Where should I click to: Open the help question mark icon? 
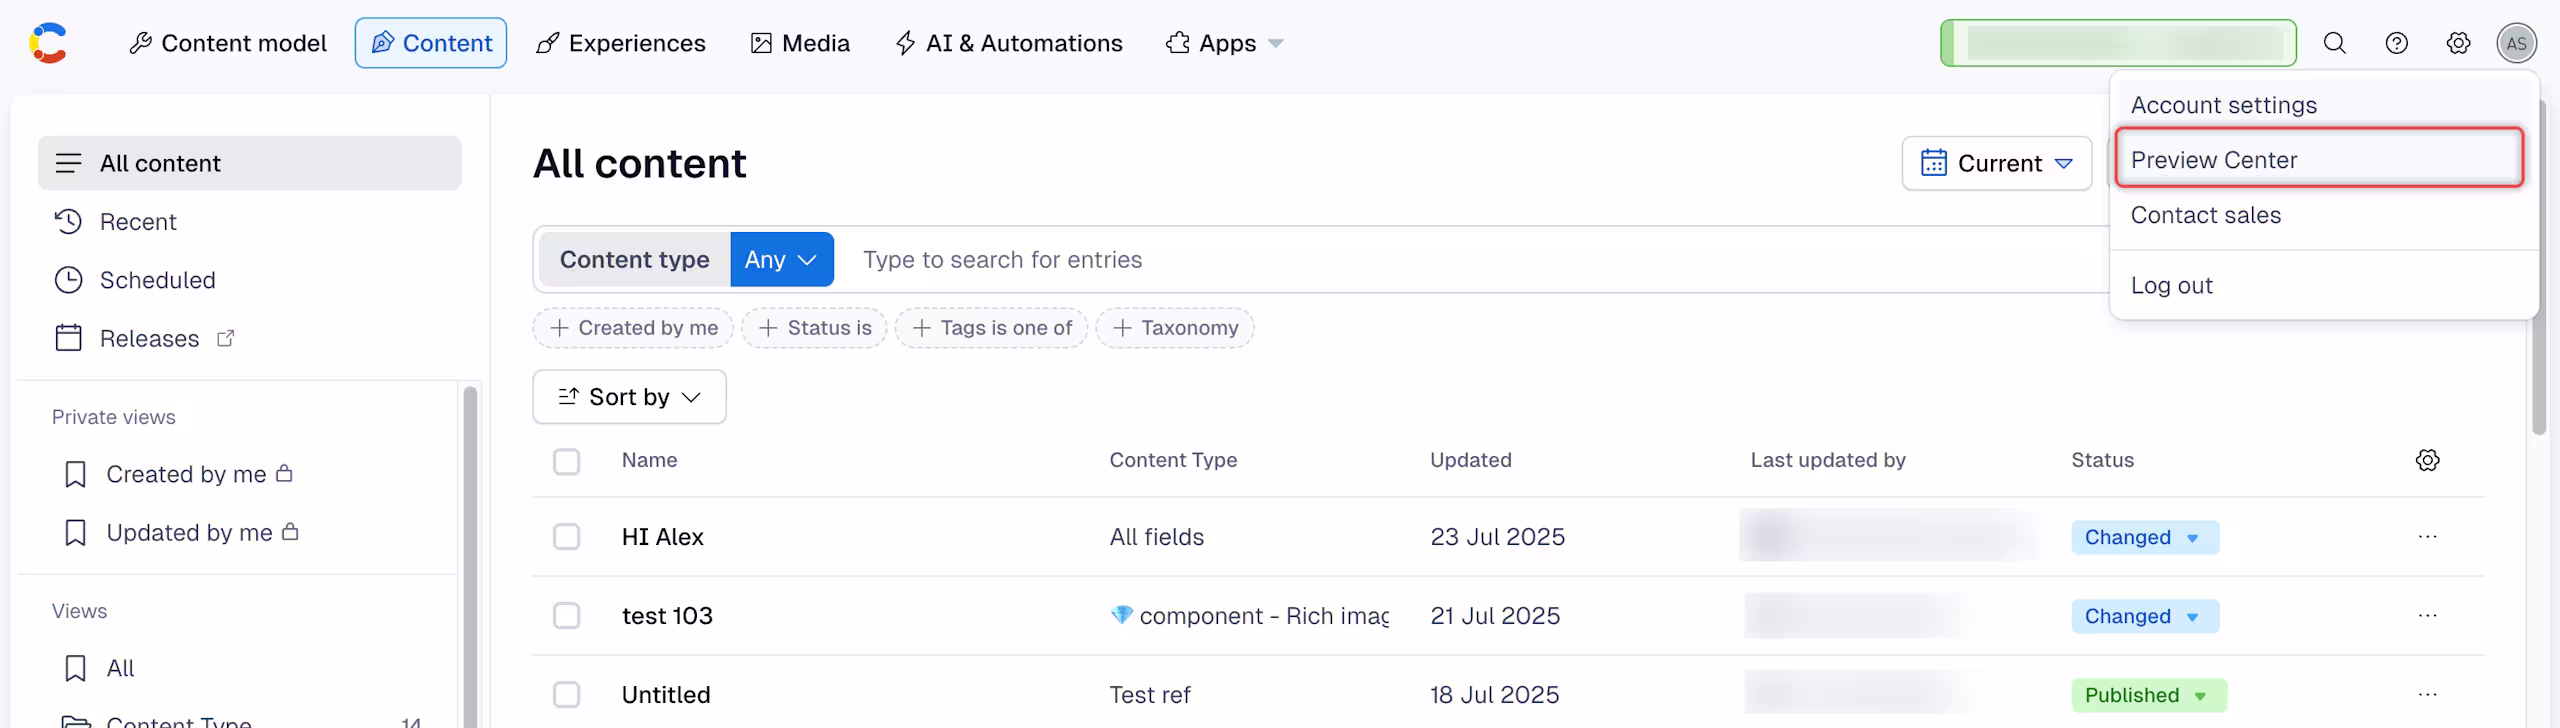coord(2396,43)
